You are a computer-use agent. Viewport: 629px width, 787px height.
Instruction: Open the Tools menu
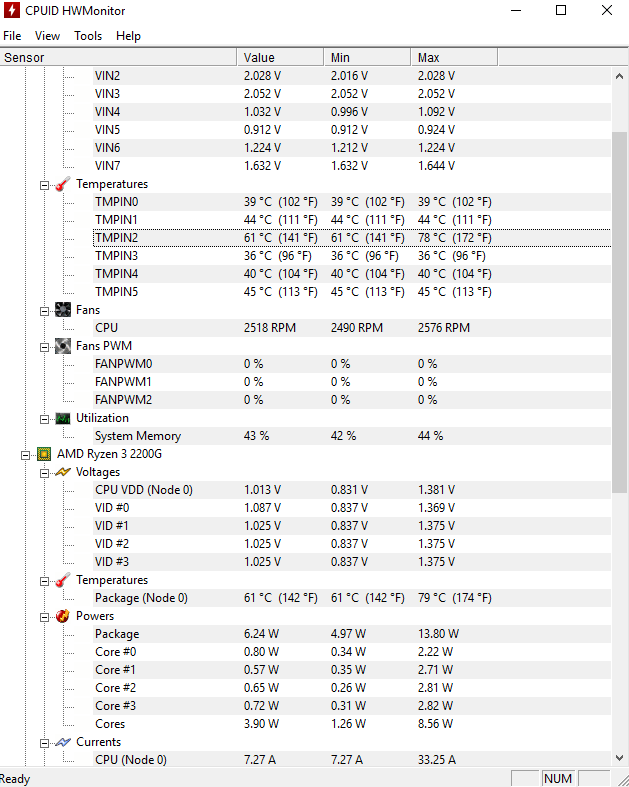click(x=88, y=36)
